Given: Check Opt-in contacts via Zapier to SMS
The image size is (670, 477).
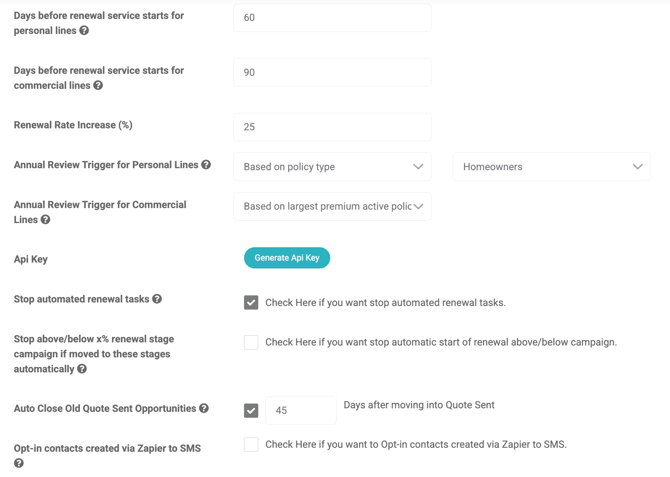Looking at the screenshot, I should (x=251, y=444).
